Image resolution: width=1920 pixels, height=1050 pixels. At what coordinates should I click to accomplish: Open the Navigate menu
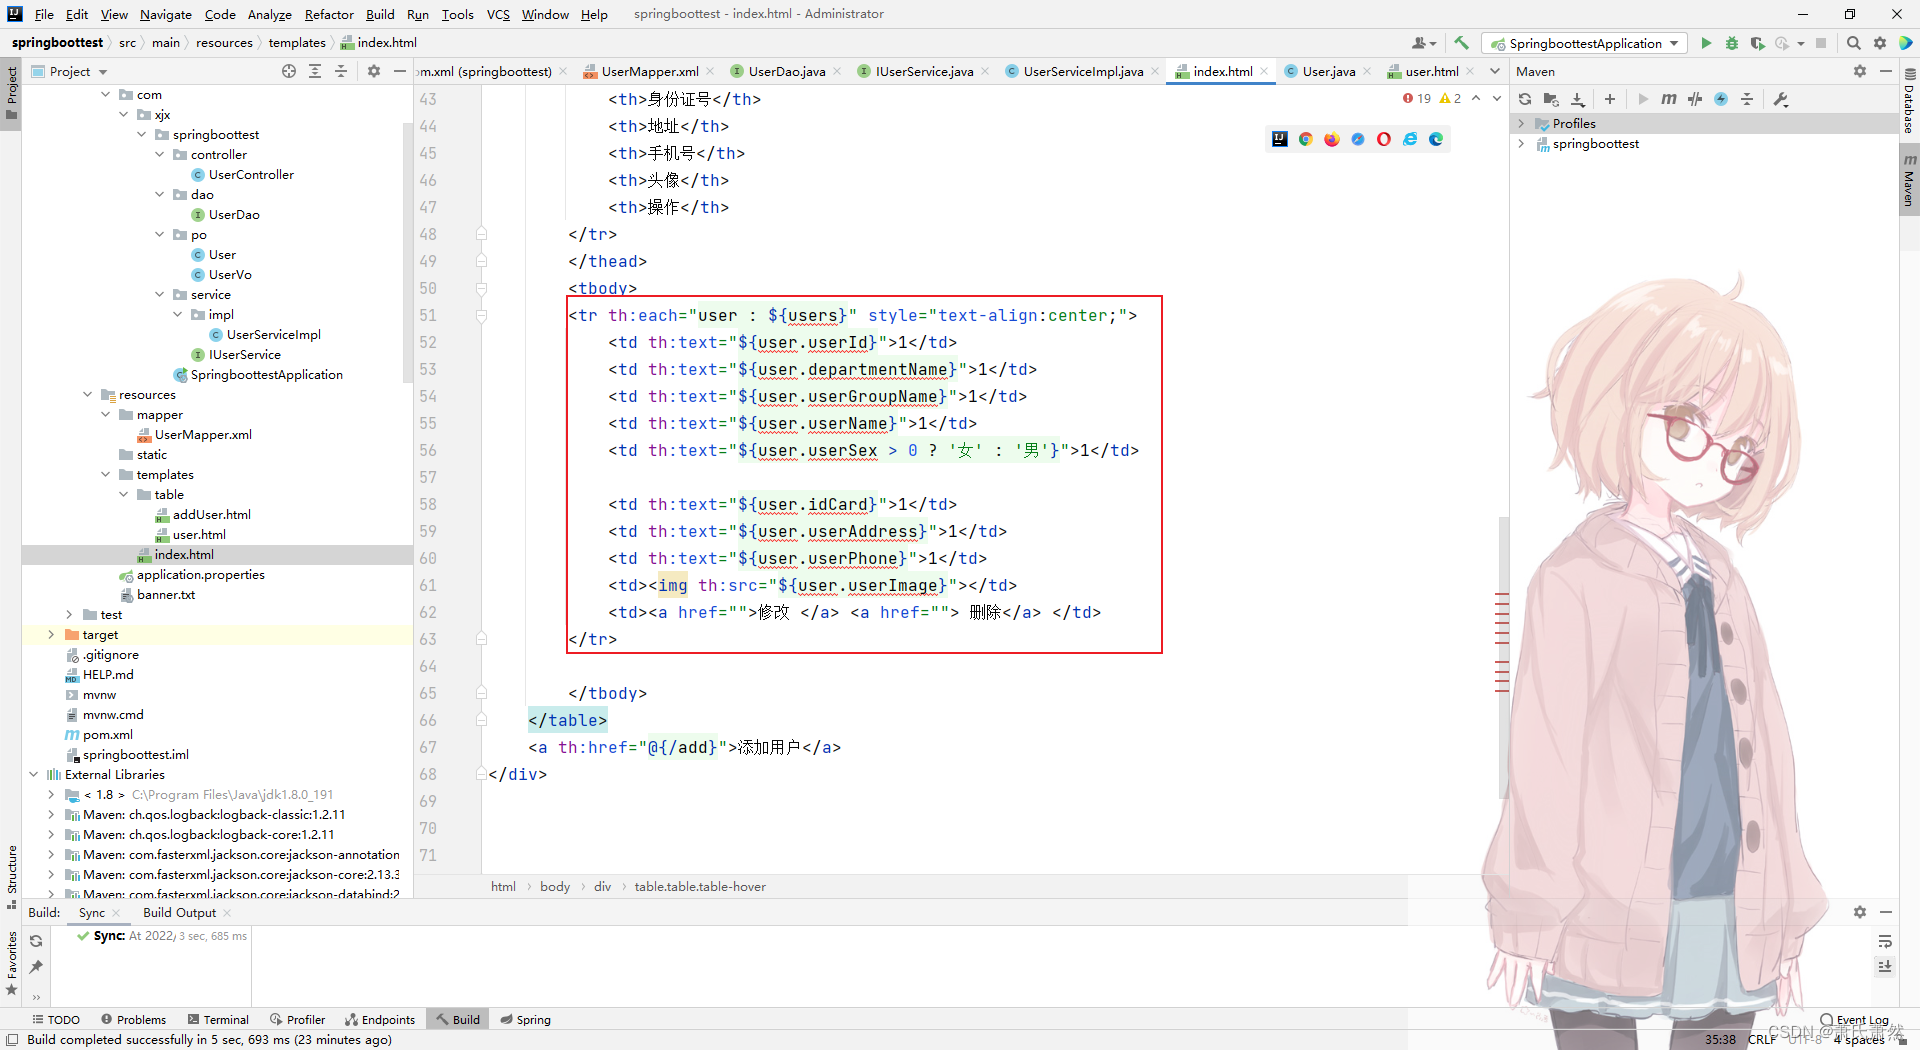pyautogui.click(x=166, y=14)
